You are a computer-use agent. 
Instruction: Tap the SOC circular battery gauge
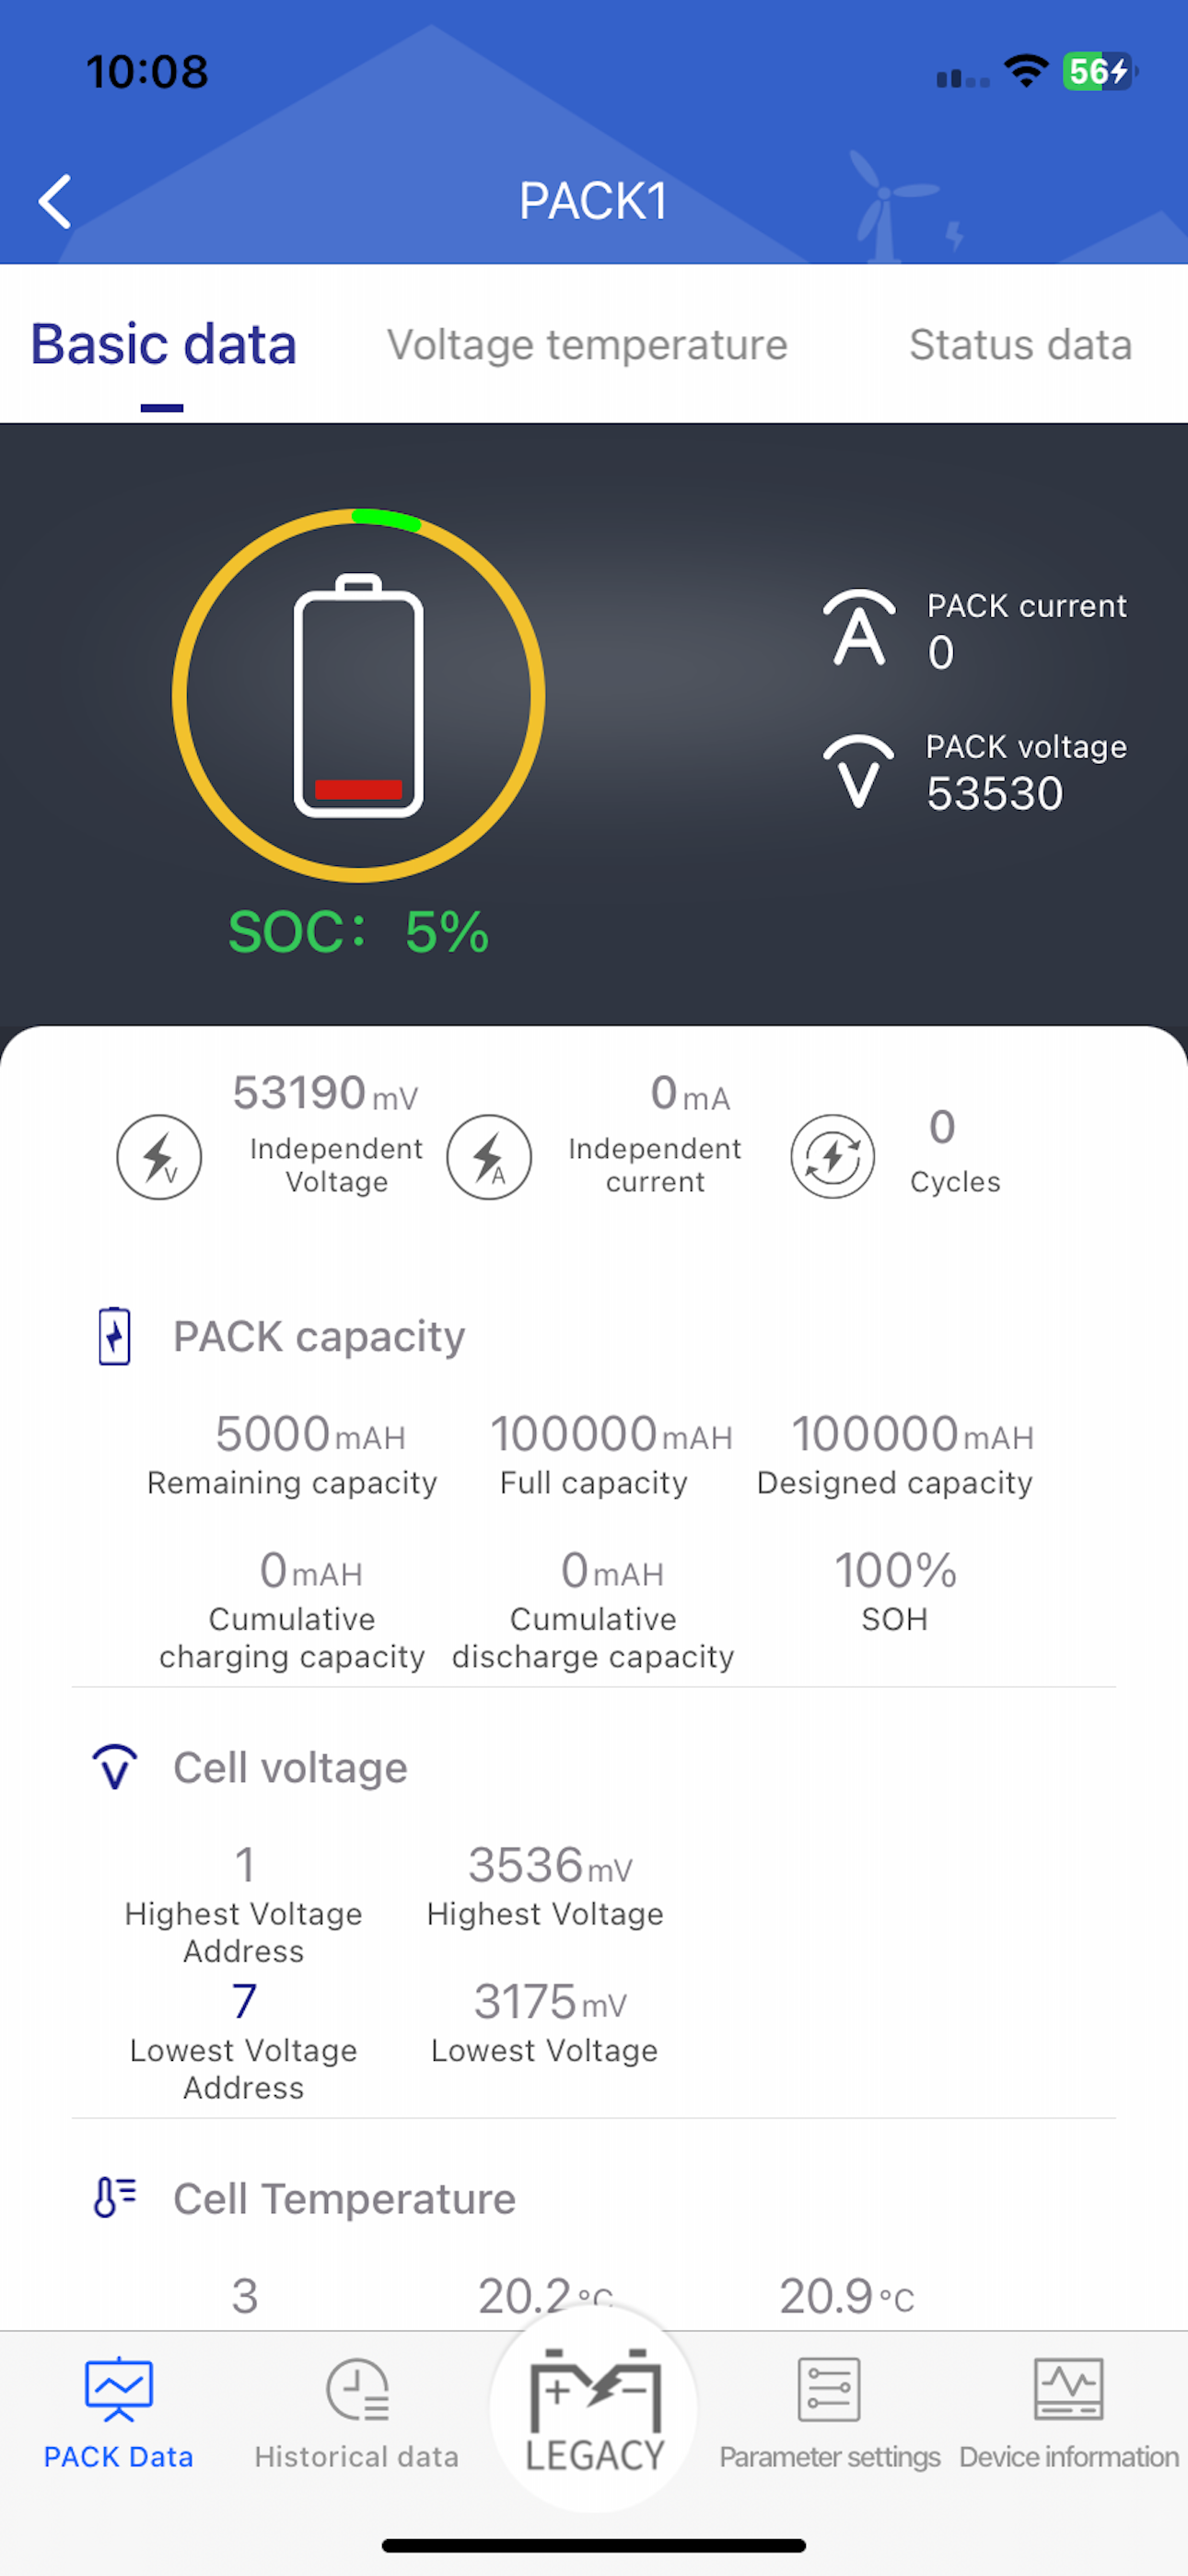(359, 696)
